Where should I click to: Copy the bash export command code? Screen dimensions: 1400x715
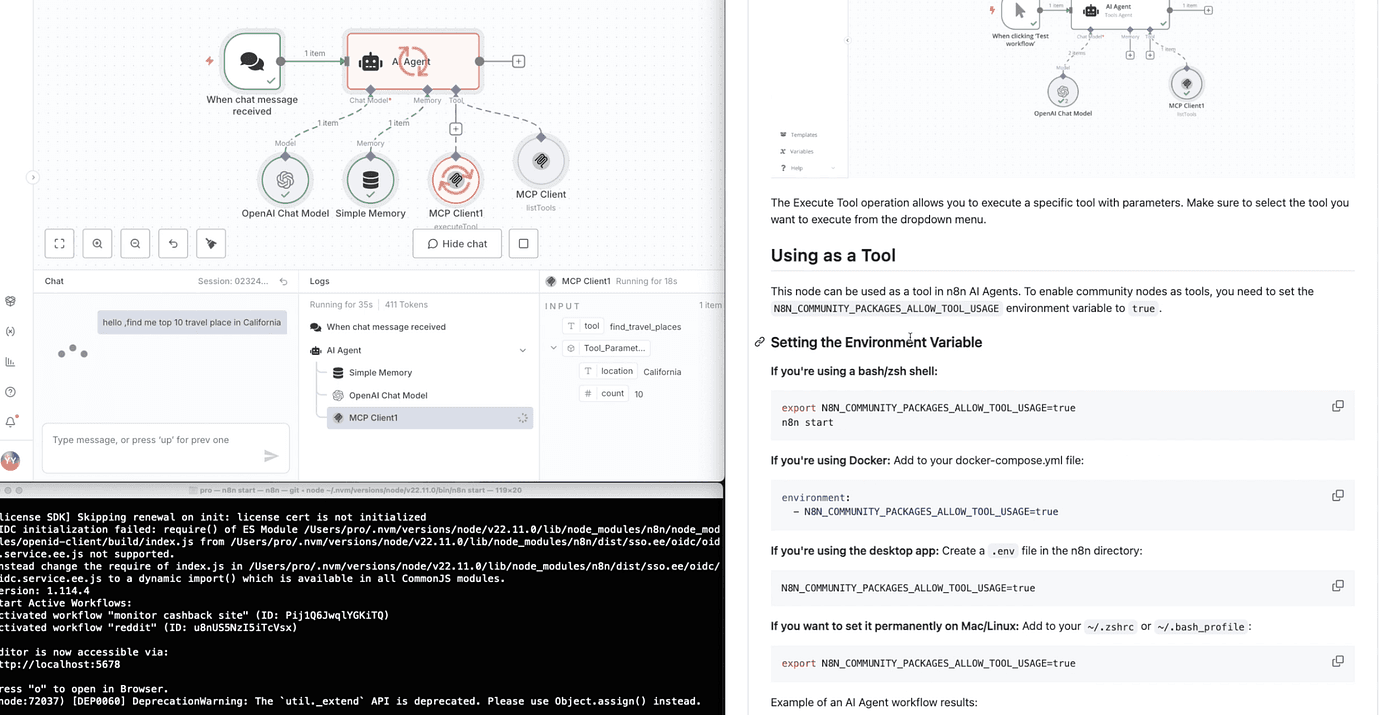click(1337, 406)
